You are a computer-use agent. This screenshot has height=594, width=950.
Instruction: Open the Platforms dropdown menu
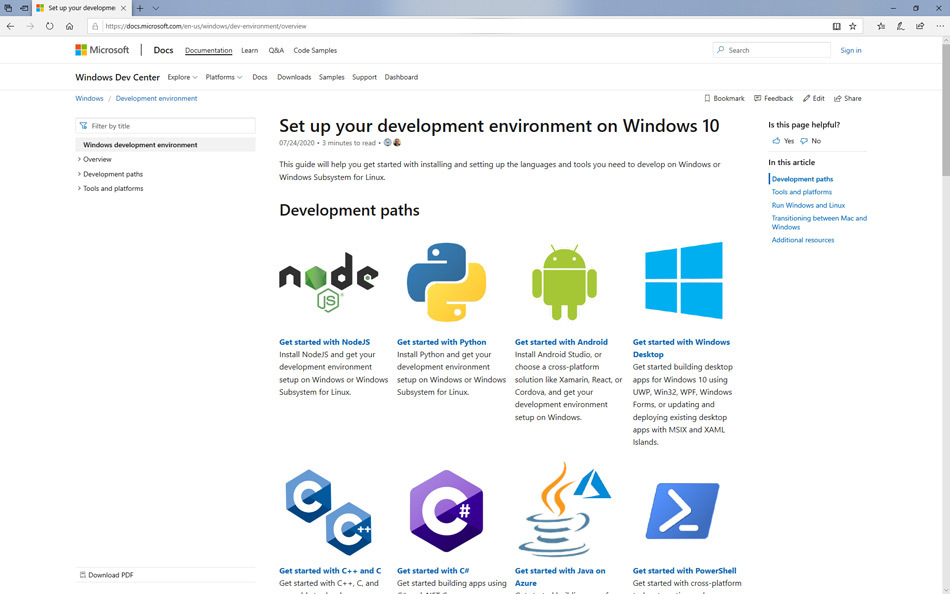tap(222, 77)
